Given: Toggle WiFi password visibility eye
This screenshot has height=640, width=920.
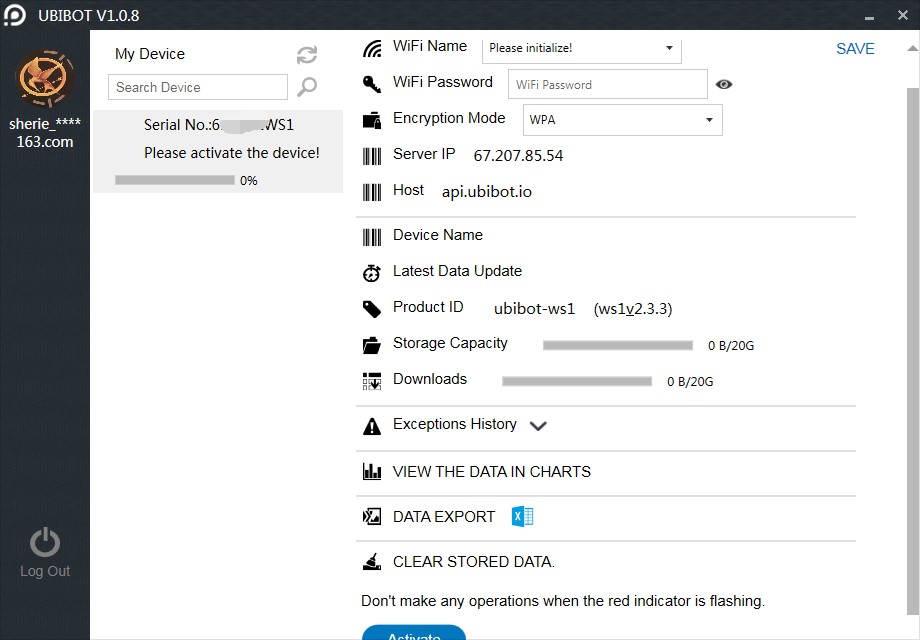Looking at the screenshot, I should point(723,84).
